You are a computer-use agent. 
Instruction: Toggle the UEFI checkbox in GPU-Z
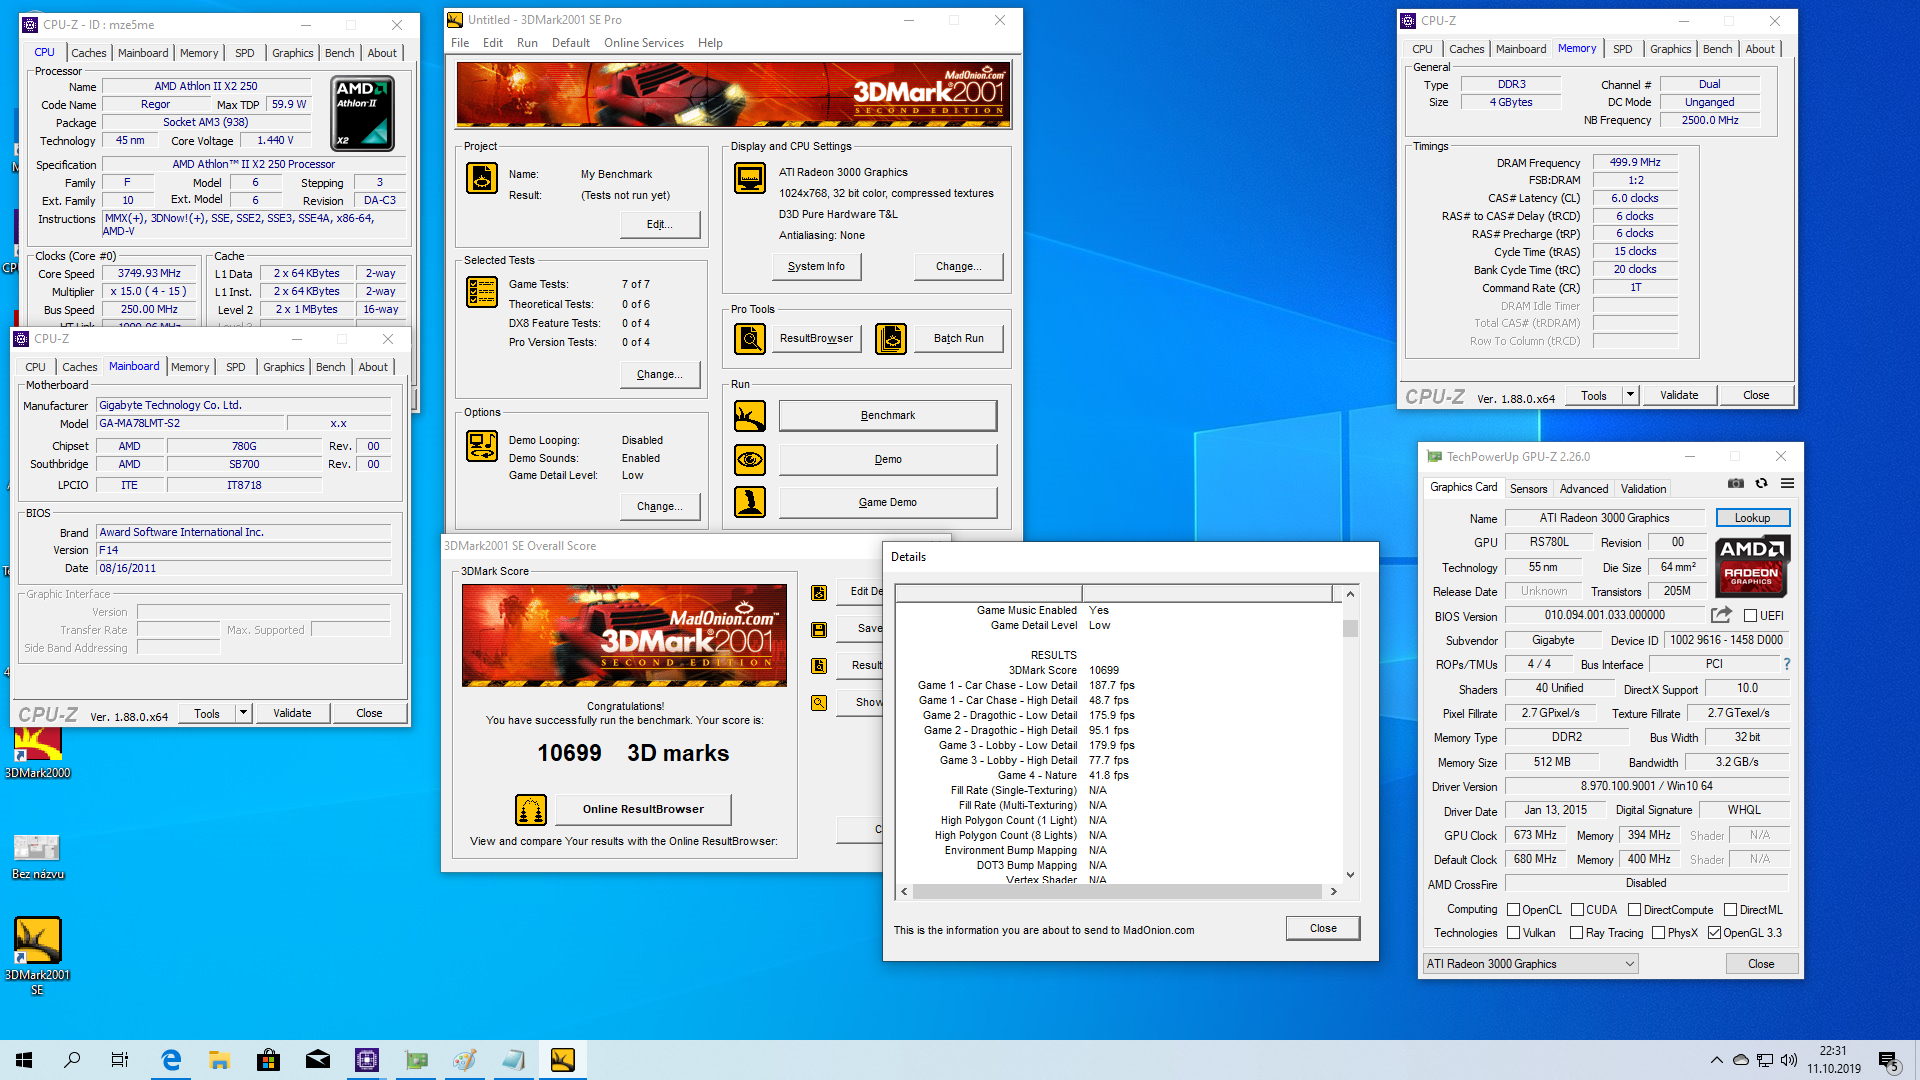pos(1750,616)
